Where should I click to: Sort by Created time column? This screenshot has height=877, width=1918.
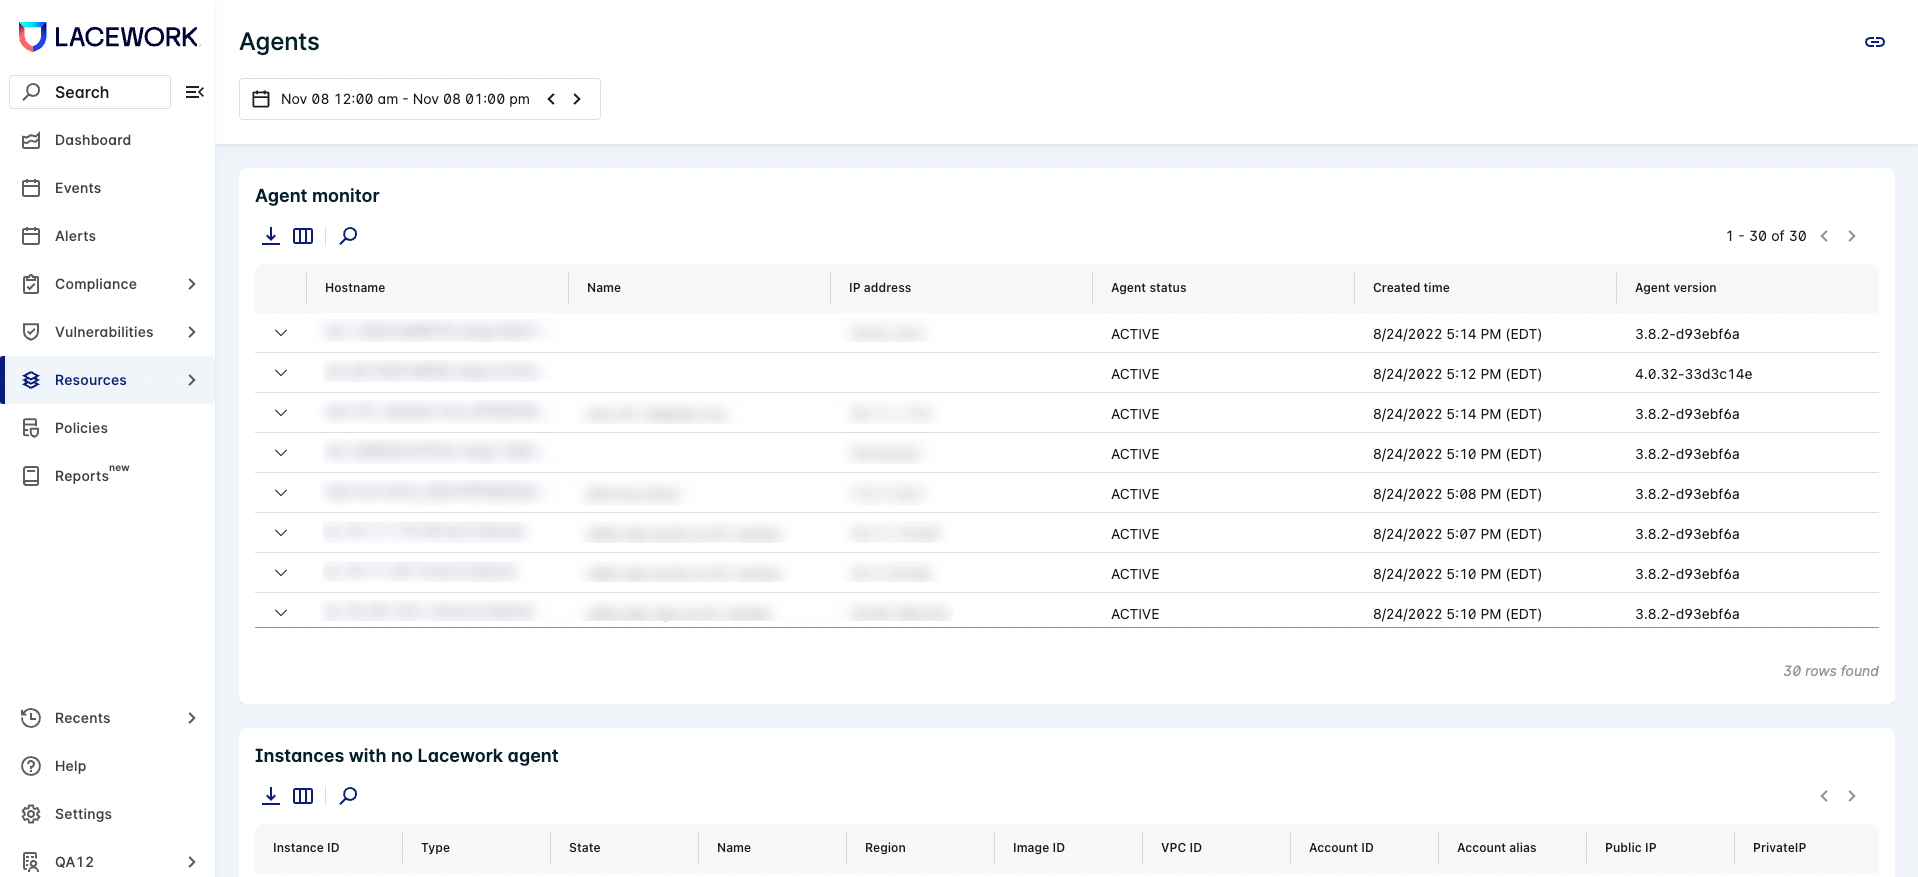1411,288
